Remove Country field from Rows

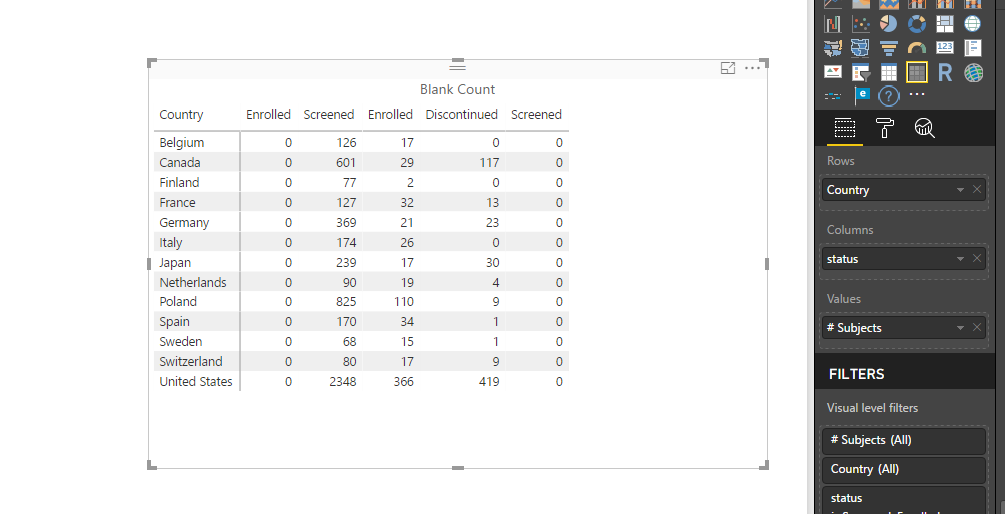pyautogui.click(x=977, y=190)
